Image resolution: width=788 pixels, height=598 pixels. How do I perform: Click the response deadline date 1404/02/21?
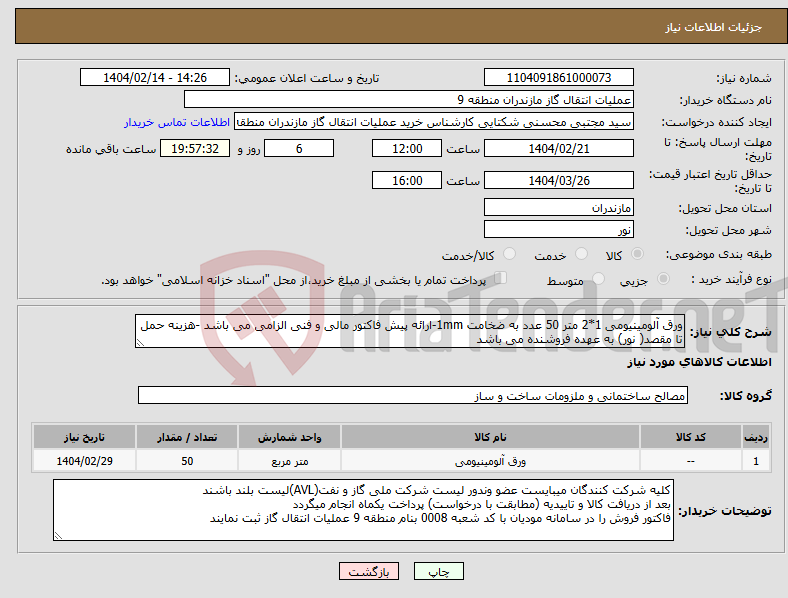[x=558, y=148]
